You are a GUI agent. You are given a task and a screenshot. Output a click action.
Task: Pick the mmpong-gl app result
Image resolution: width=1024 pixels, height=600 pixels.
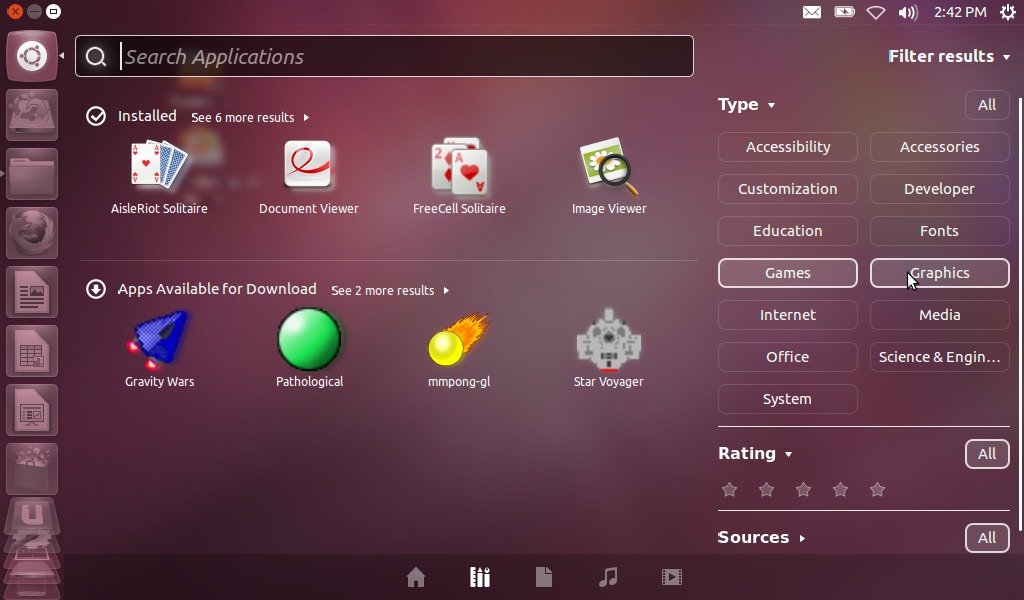(x=458, y=349)
